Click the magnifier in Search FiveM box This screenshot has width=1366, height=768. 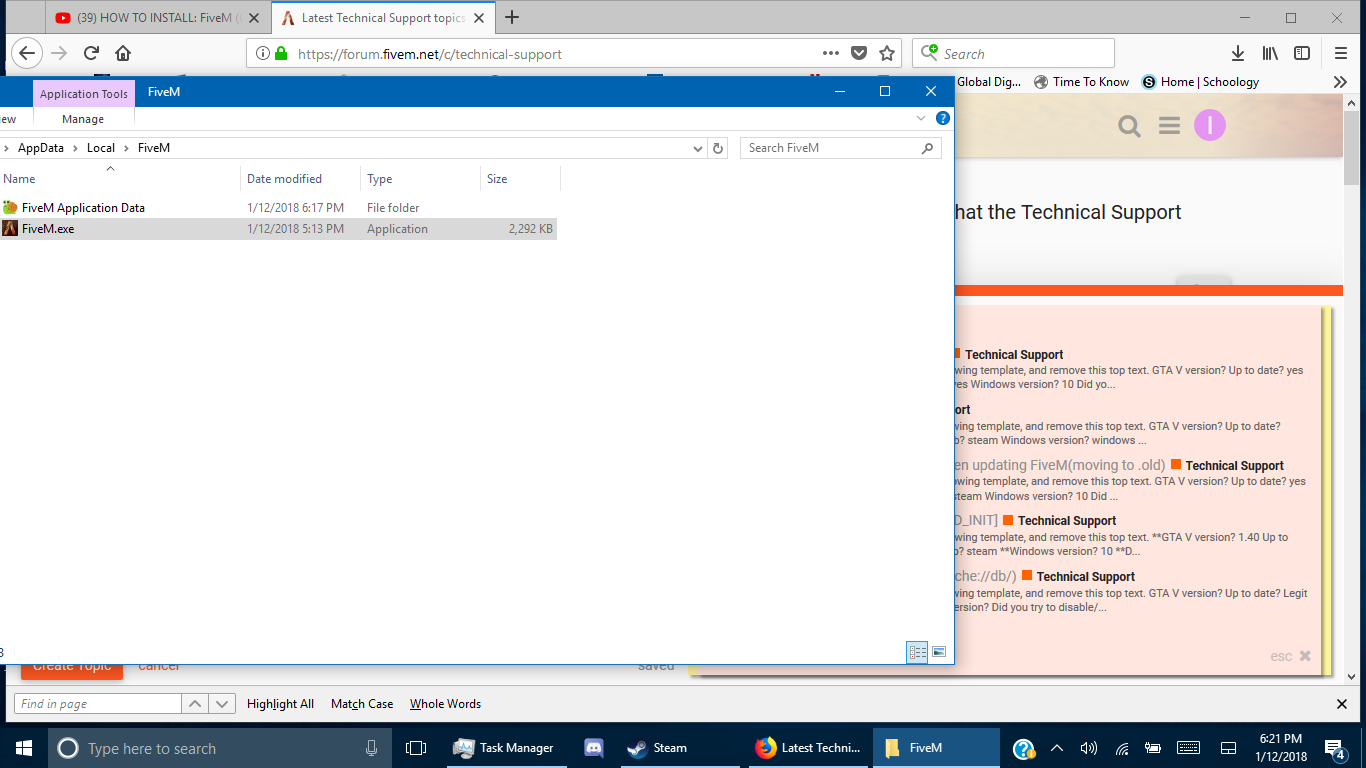[927, 148]
